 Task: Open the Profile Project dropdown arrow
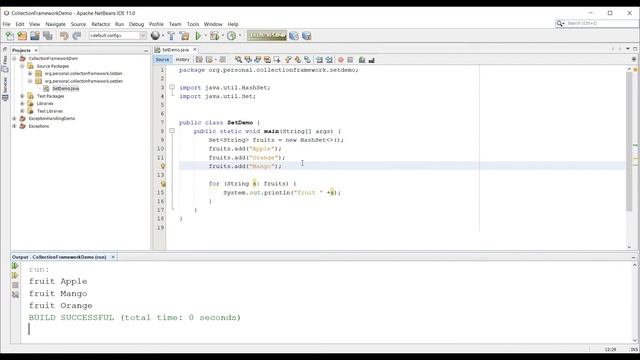240,36
